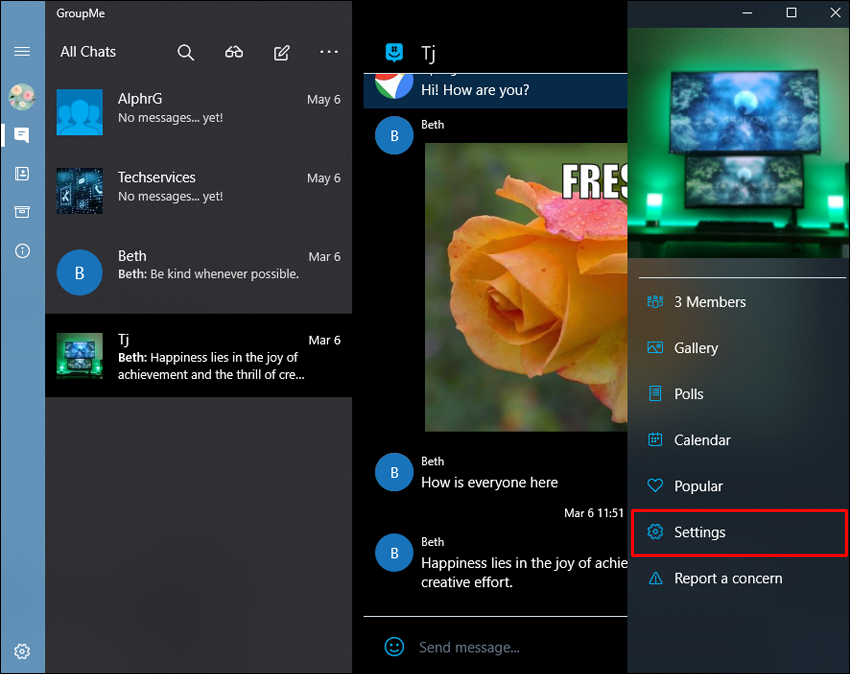The height and width of the screenshot is (674, 850).
Task: Minimize the GroupMe window
Action: [x=748, y=12]
